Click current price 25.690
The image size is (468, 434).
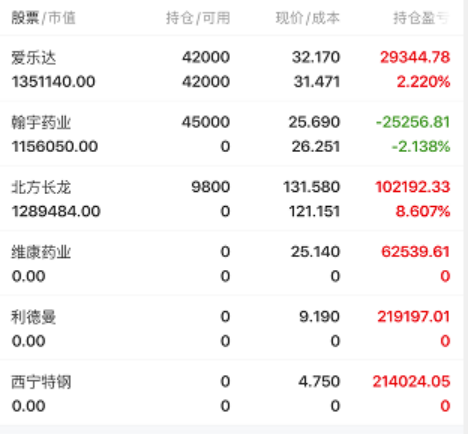pos(314,122)
